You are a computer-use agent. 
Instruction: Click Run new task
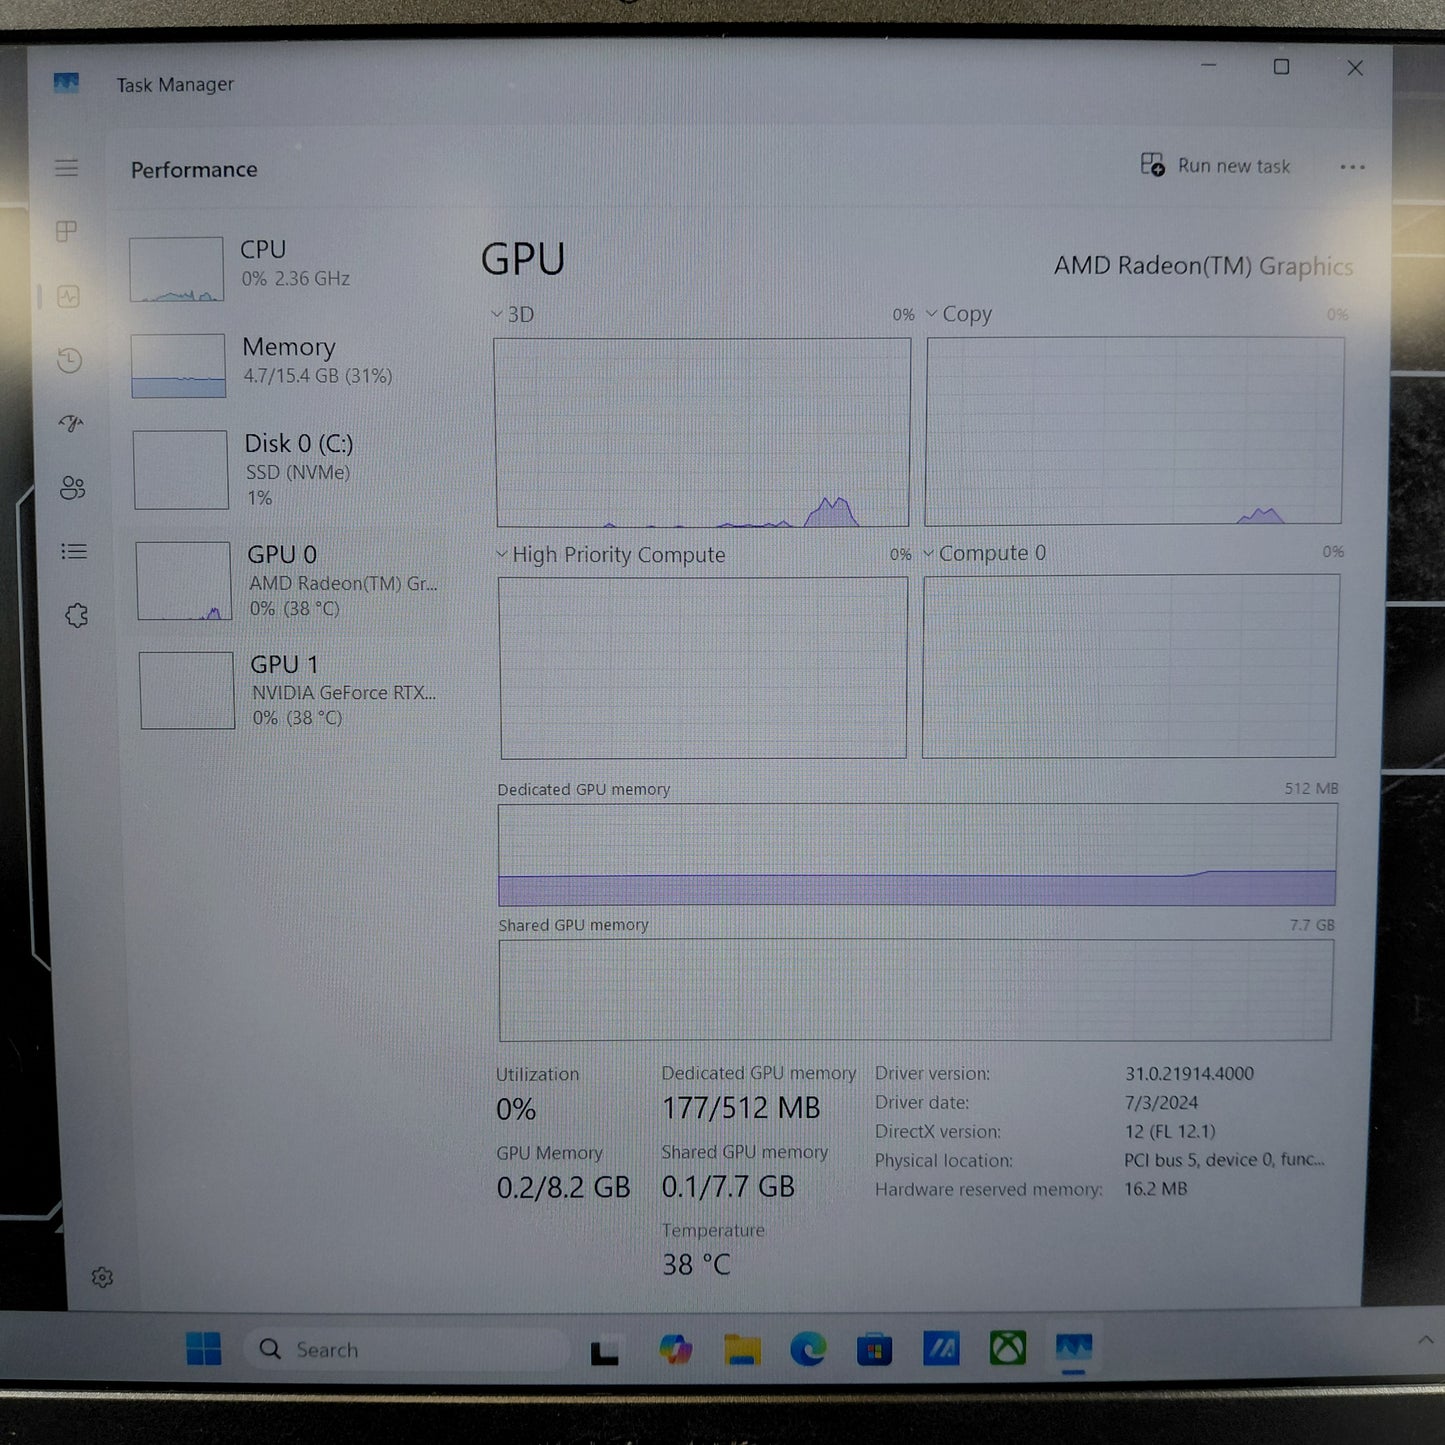tap(1216, 166)
